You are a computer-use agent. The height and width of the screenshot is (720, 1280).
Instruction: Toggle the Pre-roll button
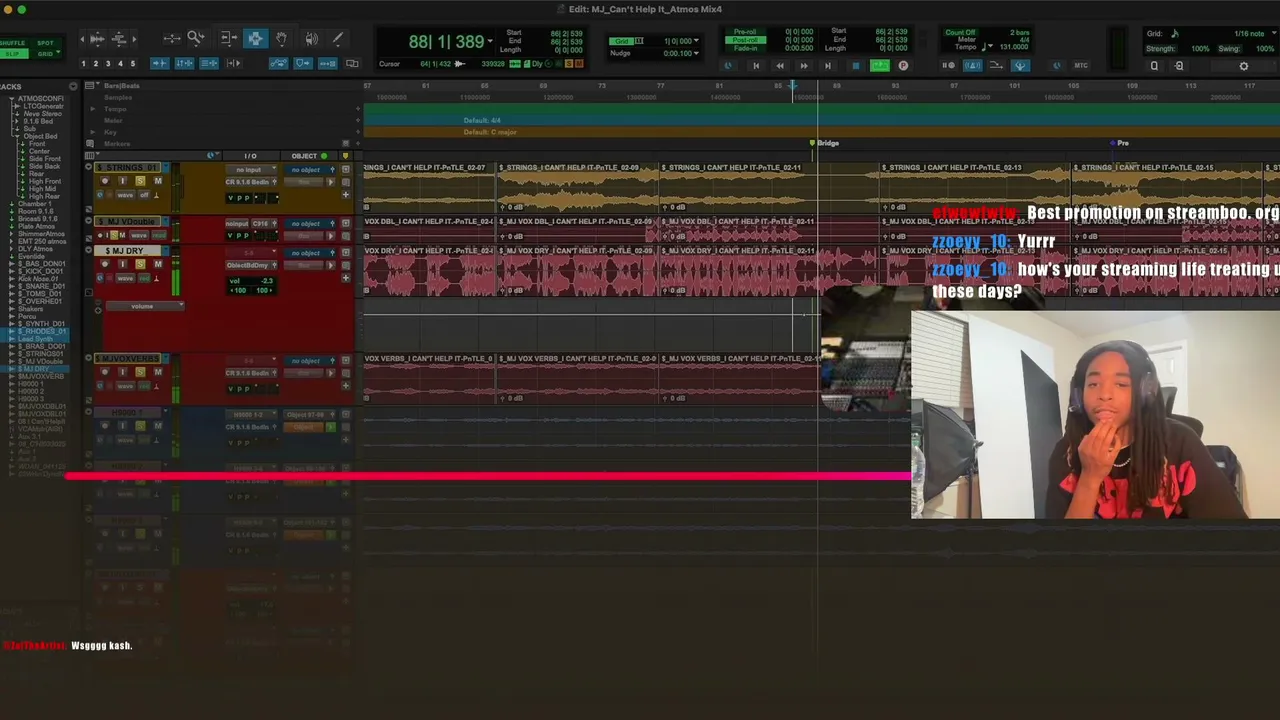(746, 33)
